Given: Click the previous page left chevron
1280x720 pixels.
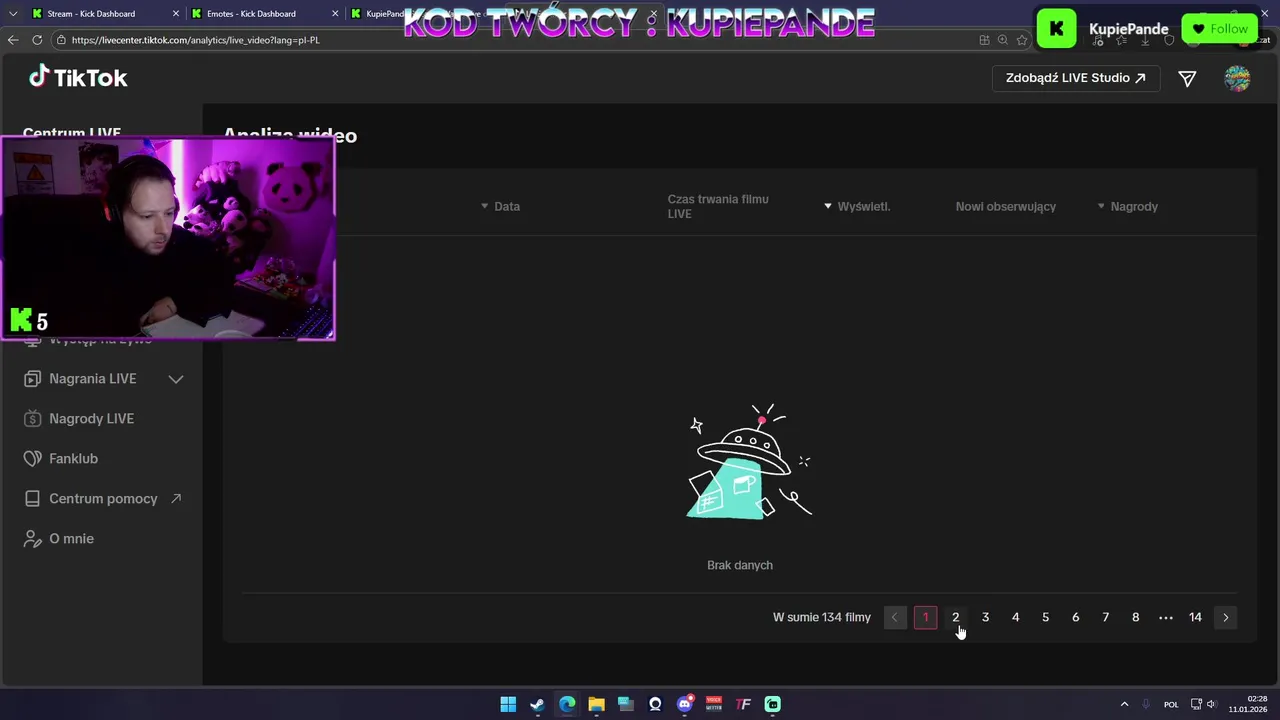Looking at the screenshot, I should pyautogui.click(x=895, y=617).
